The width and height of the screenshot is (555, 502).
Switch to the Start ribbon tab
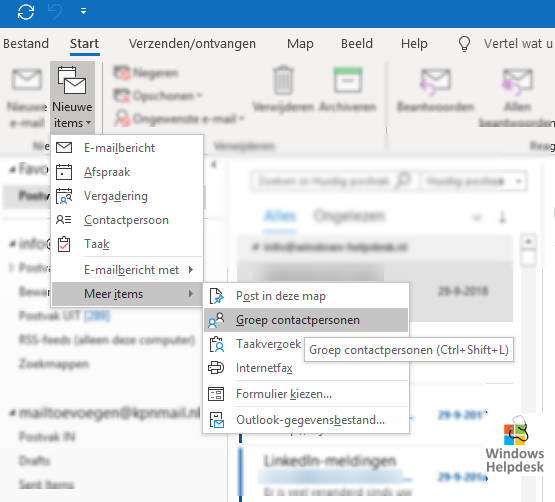tap(84, 44)
